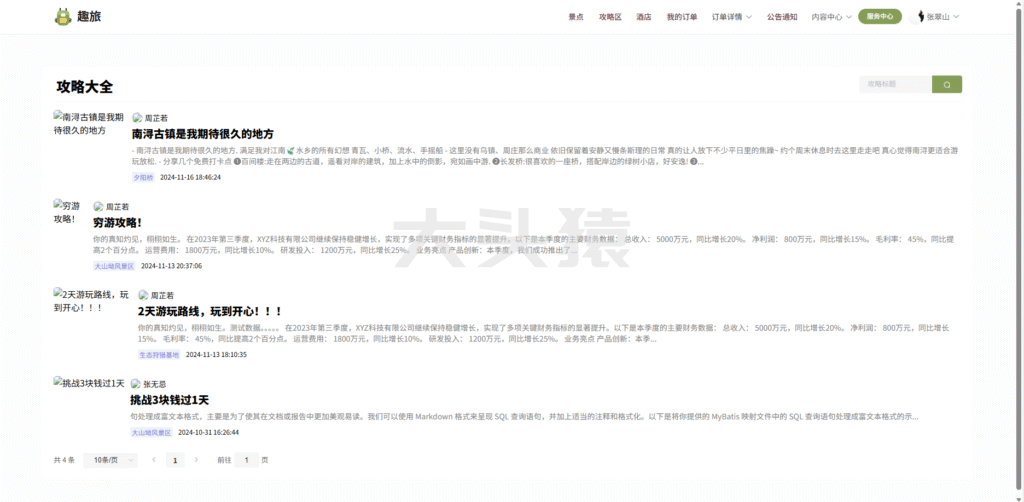Viewport: 1024px width, 502px height.
Task: Click the 生态狩猎基地 tag
Action: click(159, 354)
